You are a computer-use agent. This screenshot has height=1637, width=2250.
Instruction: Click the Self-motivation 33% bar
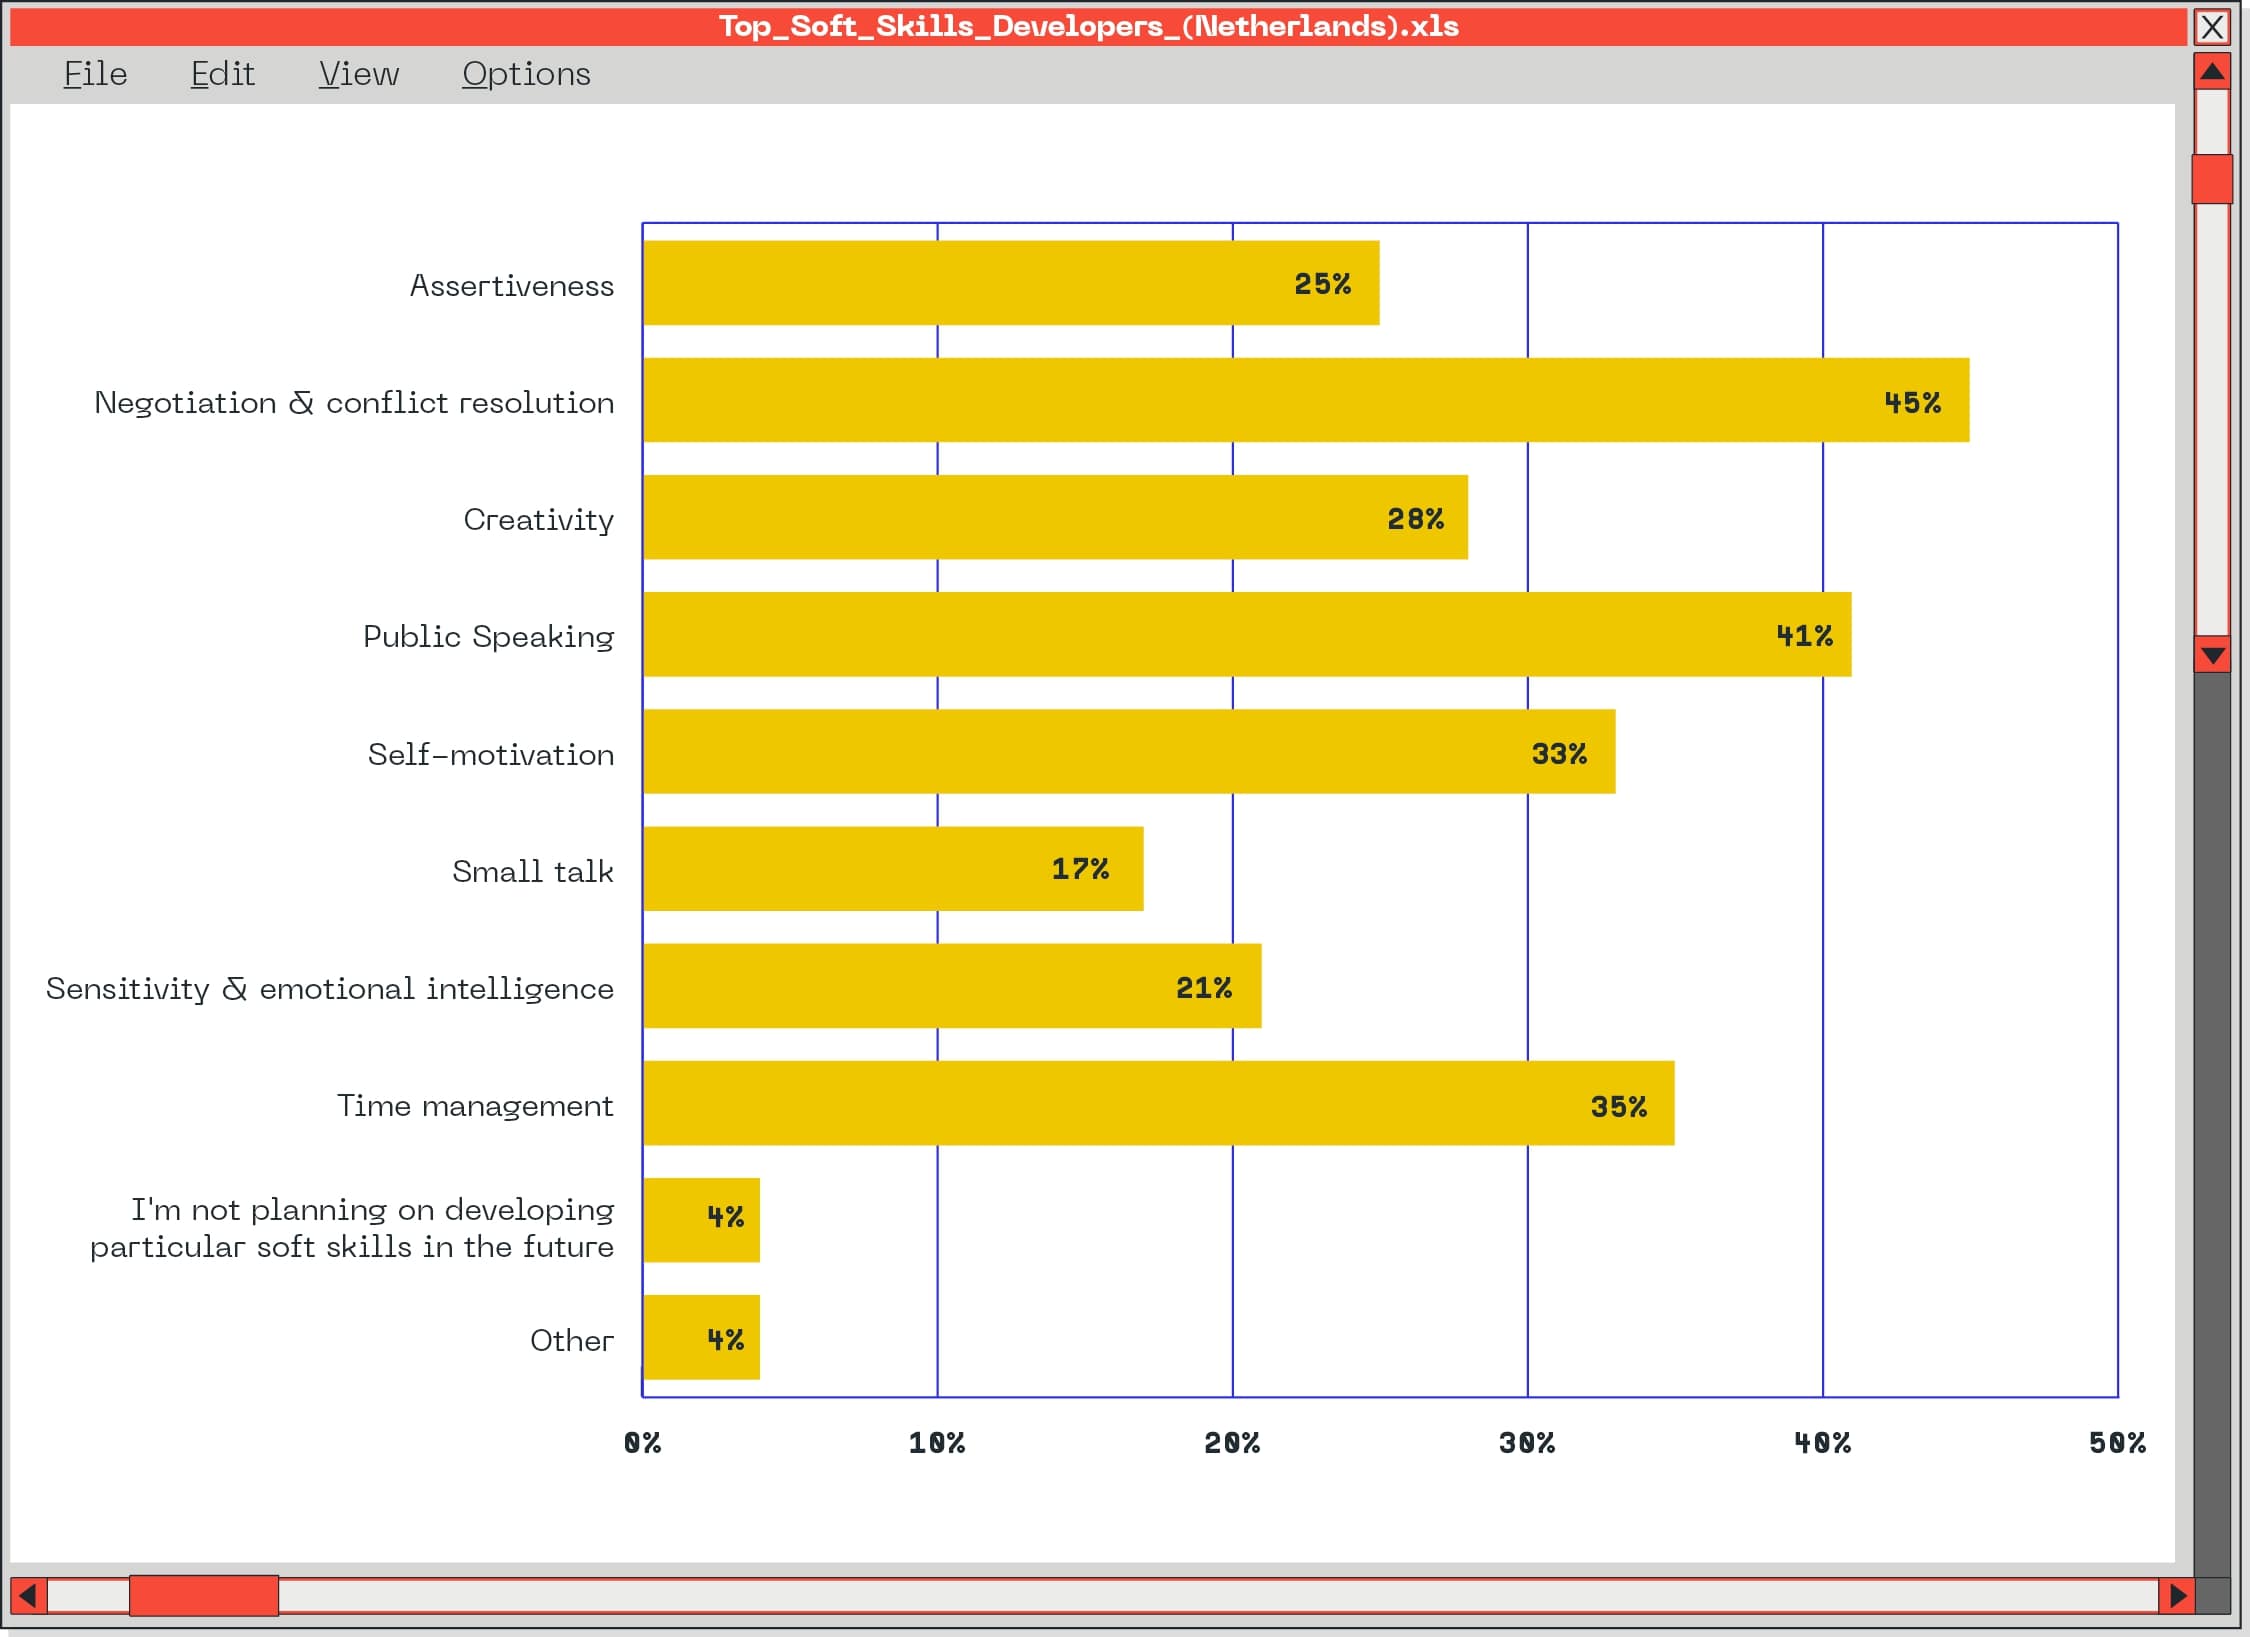(x=1129, y=752)
